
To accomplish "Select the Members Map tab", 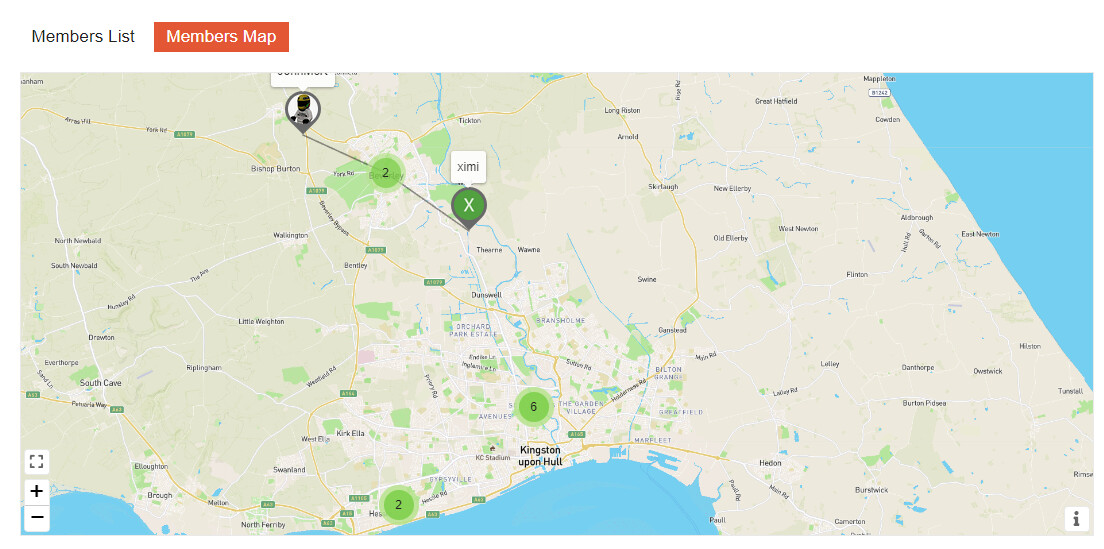I will click(x=221, y=37).
